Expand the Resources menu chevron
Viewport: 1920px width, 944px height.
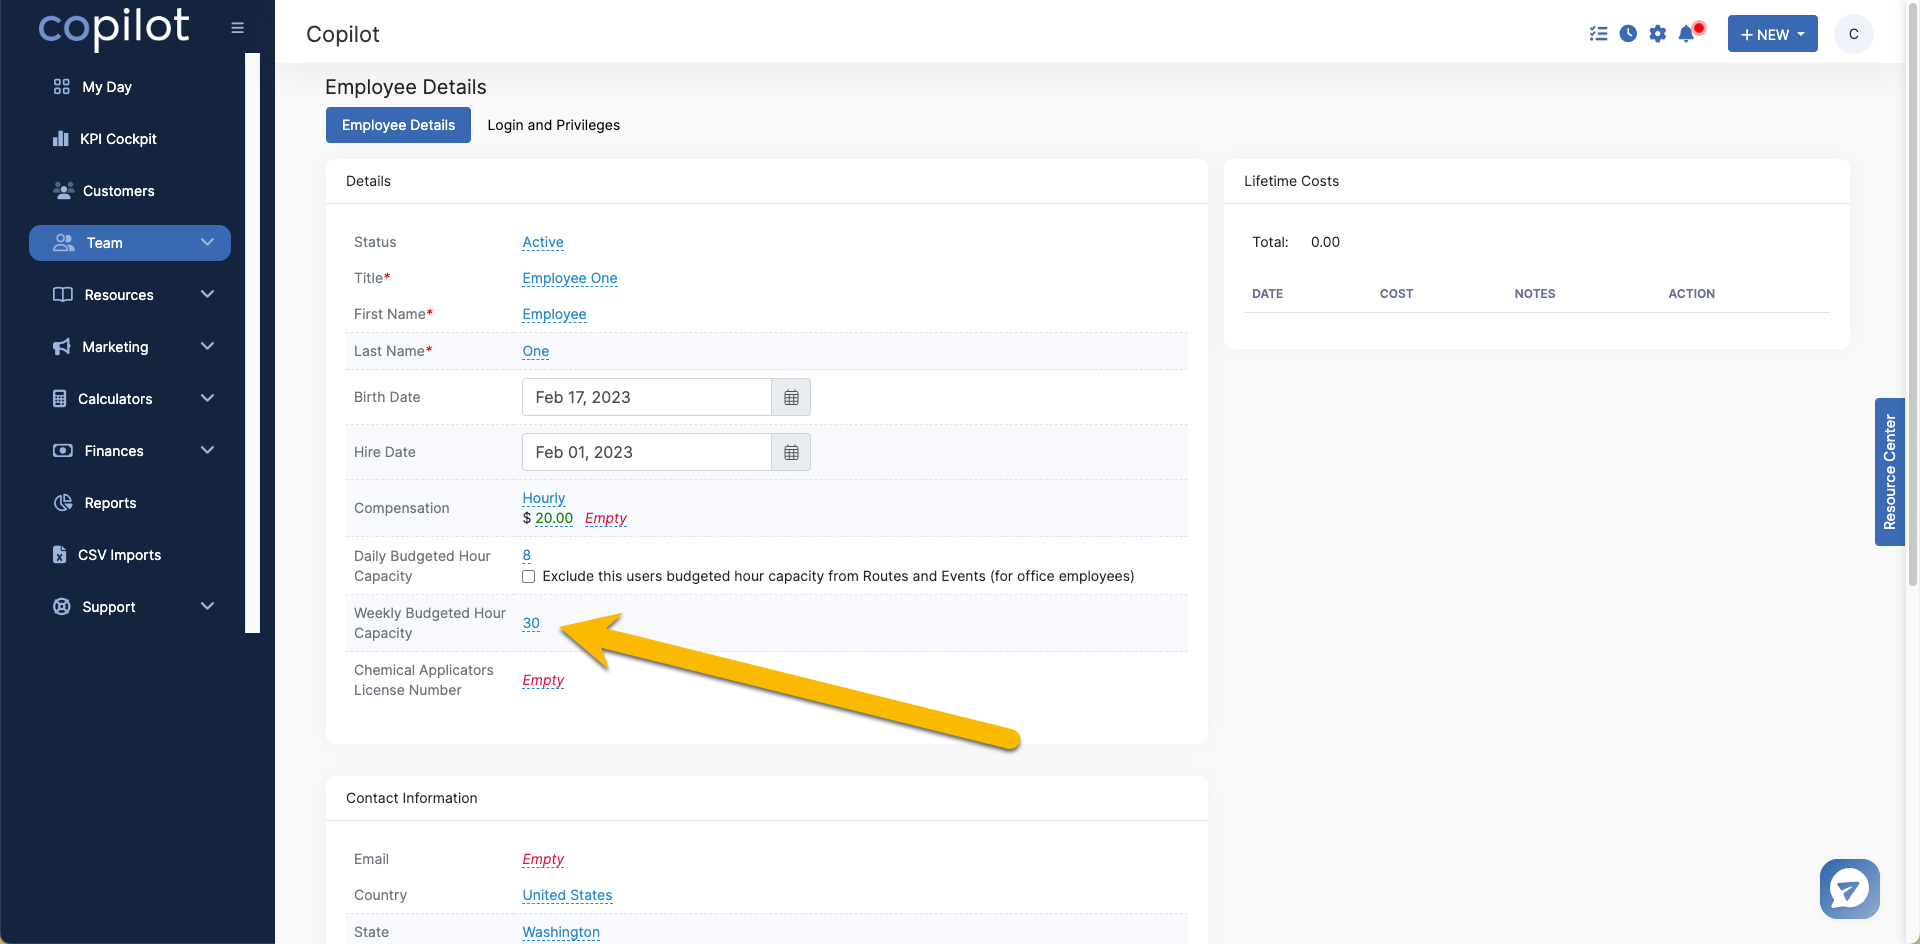pos(208,294)
